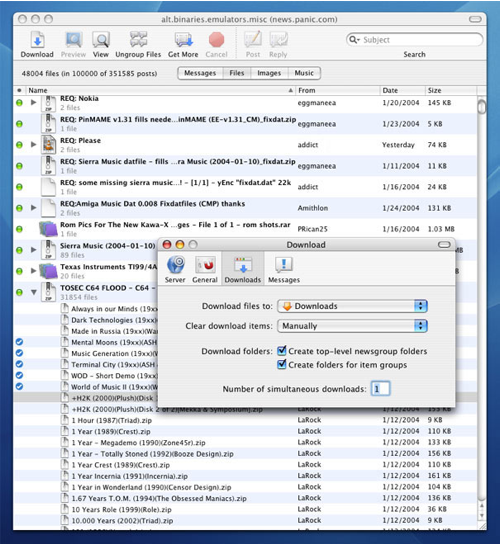Switch to the Messages filter tab
This screenshot has height=544, width=500.
point(200,73)
